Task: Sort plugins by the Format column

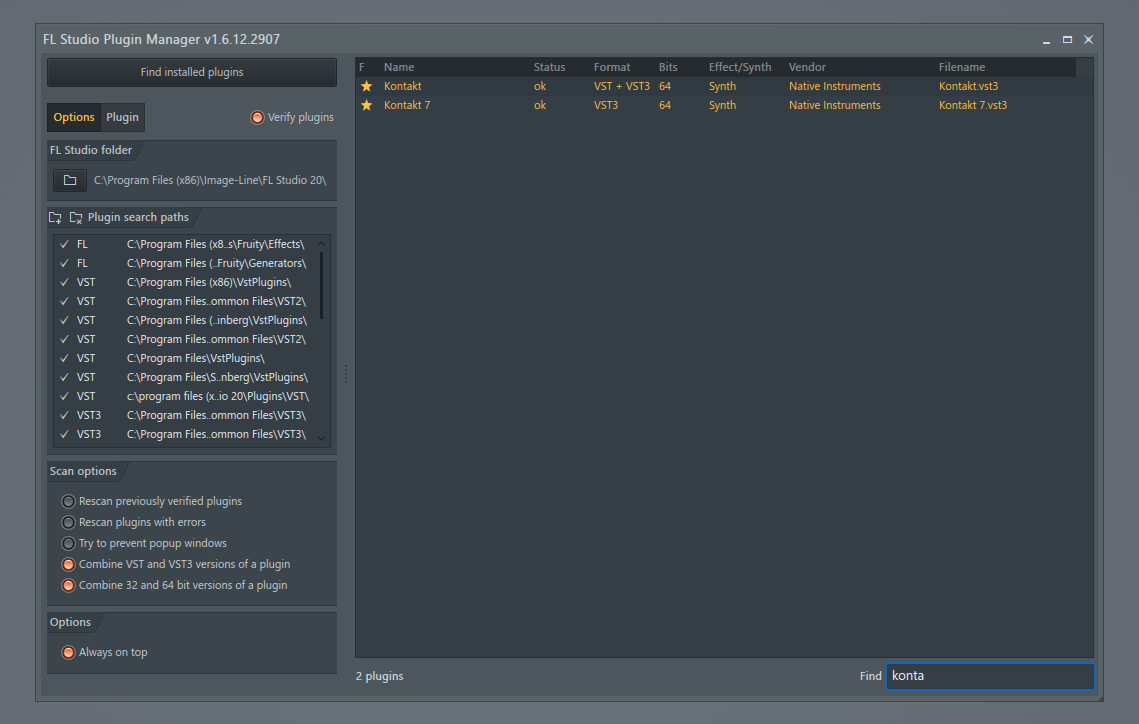Action: point(612,67)
